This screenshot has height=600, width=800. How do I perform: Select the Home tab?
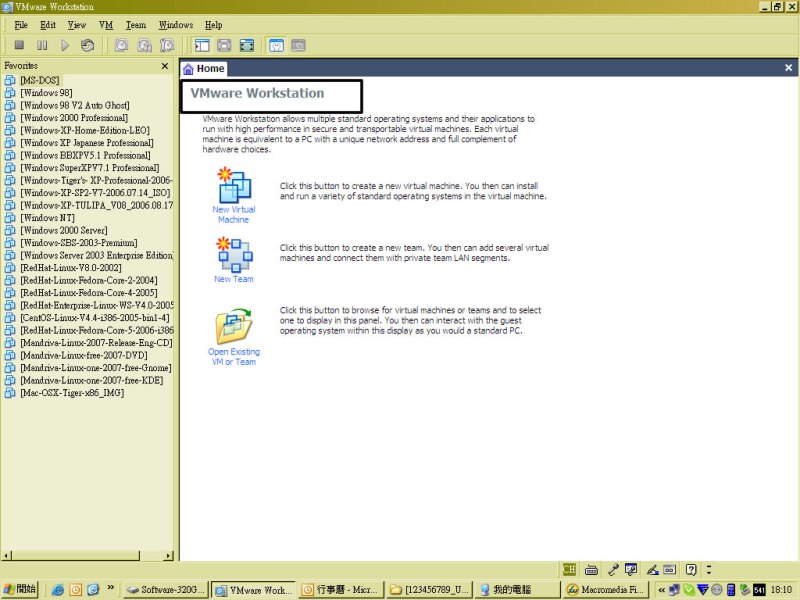(x=204, y=68)
